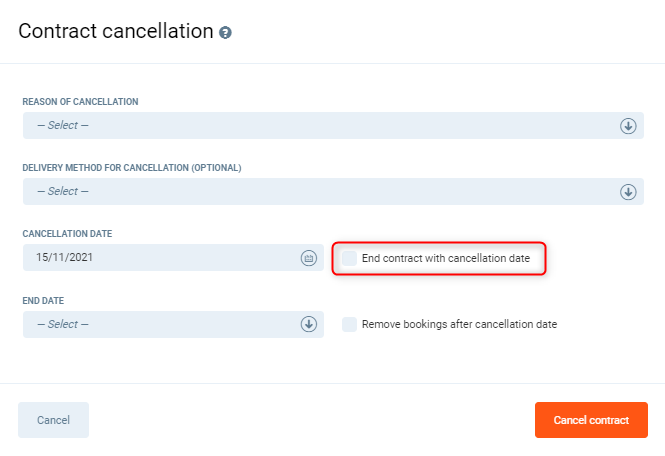Click the Reason of Cancellation arrow icon
The width and height of the screenshot is (665, 456).
click(628, 126)
